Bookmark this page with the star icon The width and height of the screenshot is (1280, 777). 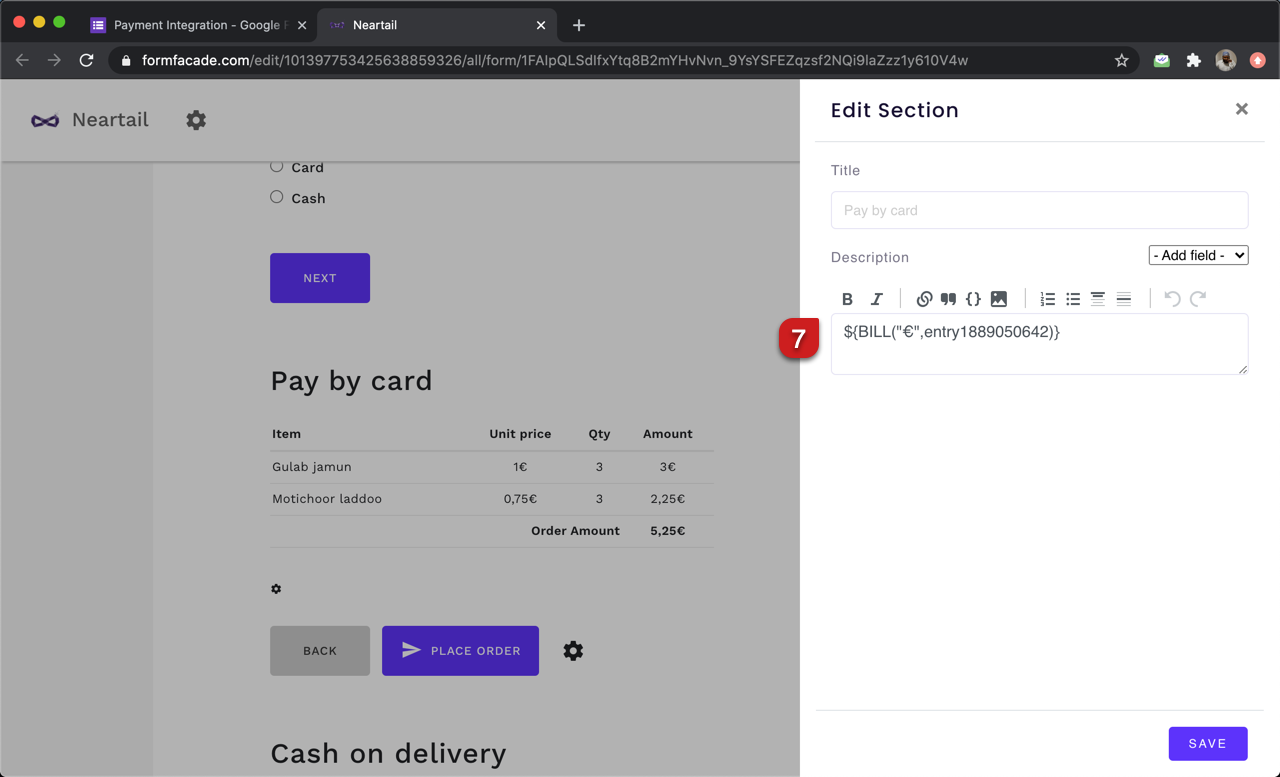coord(1122,60)
